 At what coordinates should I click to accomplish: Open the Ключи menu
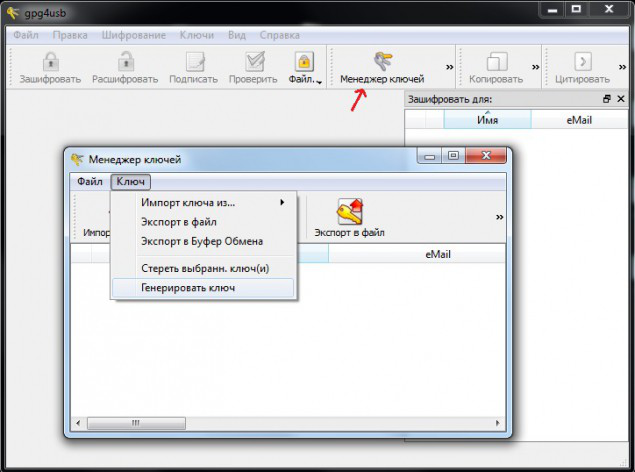click(197, 35)
